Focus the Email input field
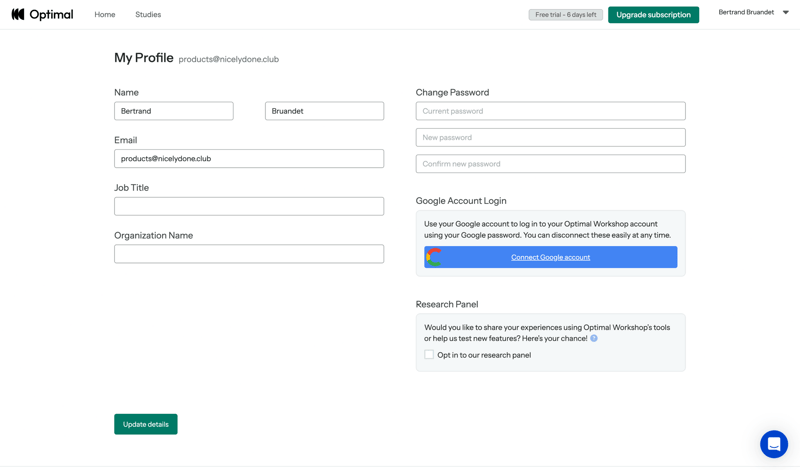The image size is (800, 470). click(x=249, y=159)
